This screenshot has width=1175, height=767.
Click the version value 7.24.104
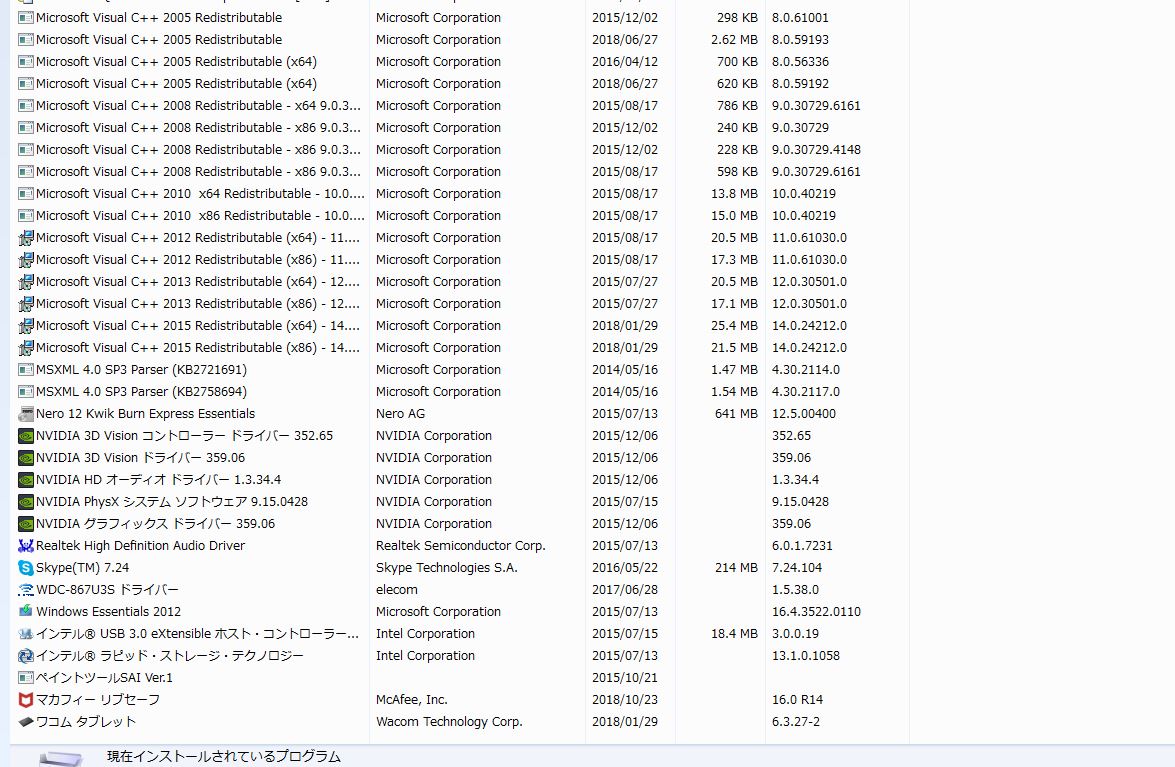(x=797, y=568)
